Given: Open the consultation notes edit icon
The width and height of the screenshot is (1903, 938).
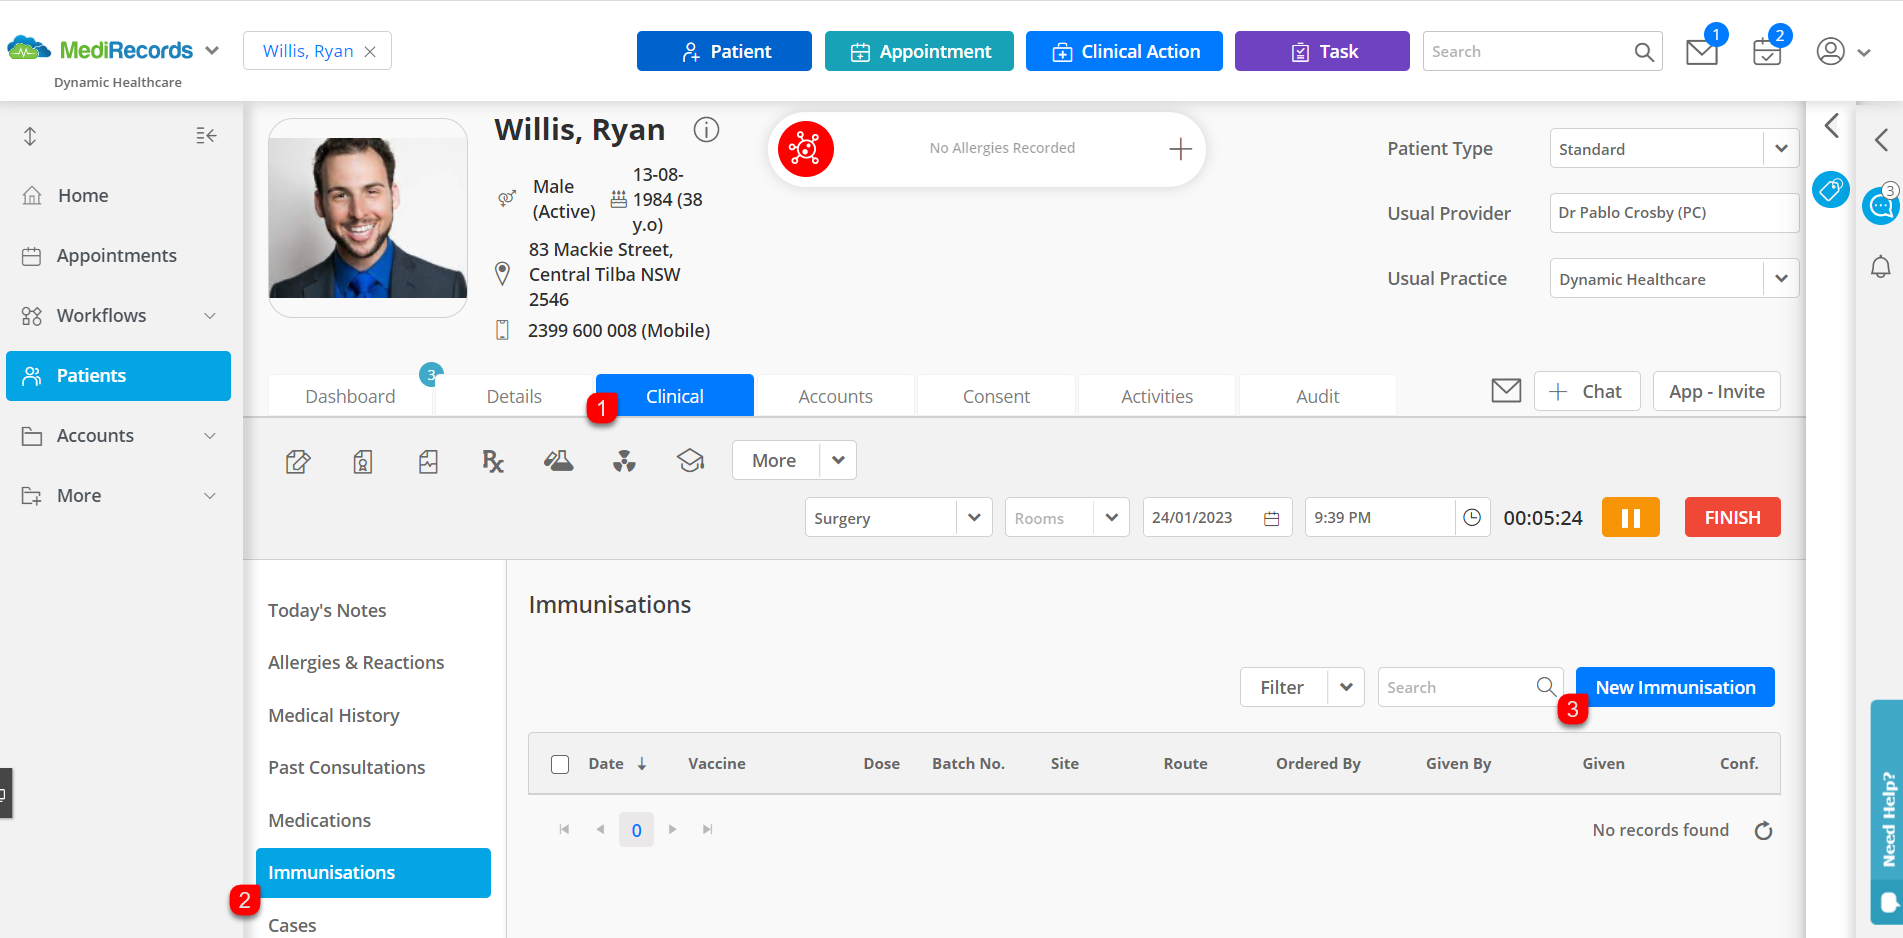Looking at the screenshot, I should tap(298, 461).
